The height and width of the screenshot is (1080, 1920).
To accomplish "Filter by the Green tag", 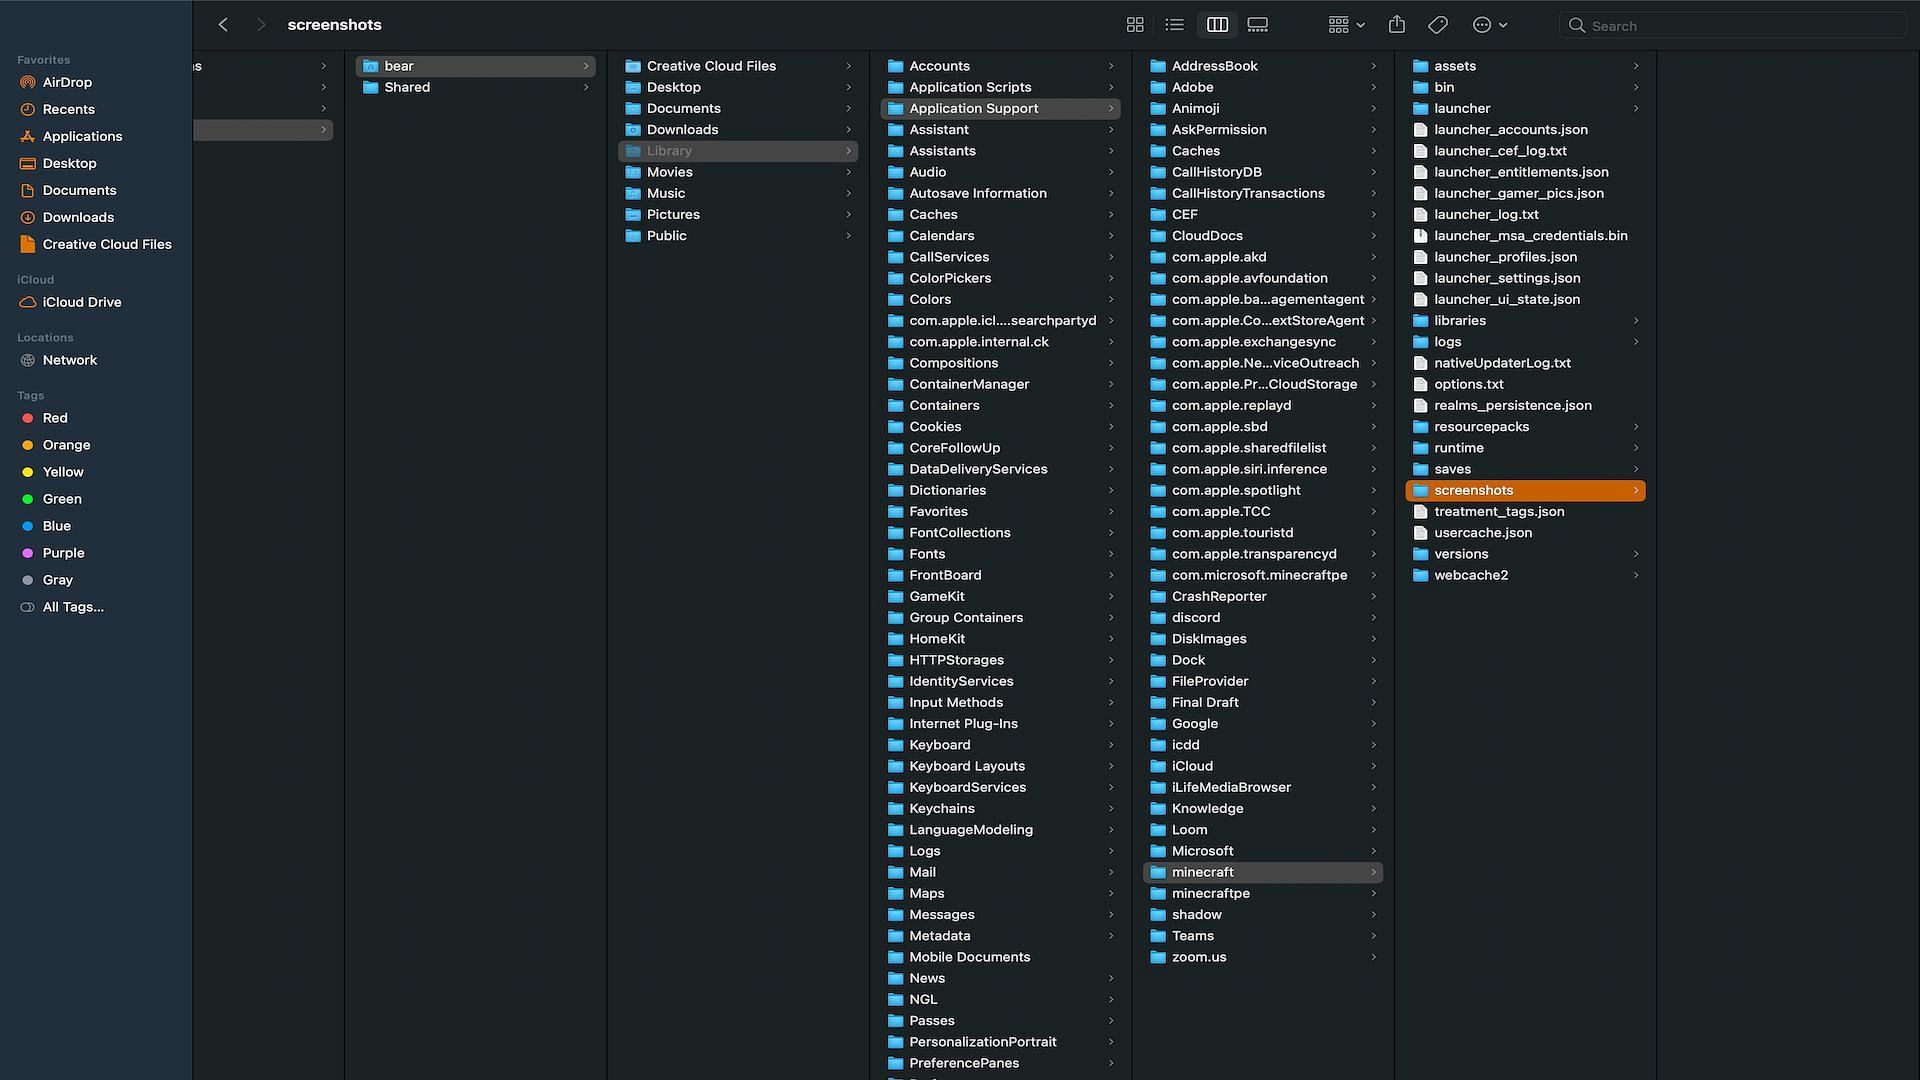I will coord(62,499).
